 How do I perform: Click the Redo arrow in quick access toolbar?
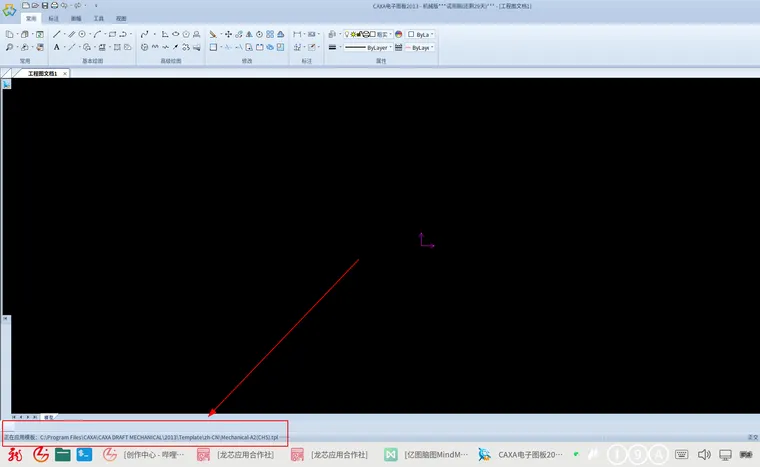[77, 5]
